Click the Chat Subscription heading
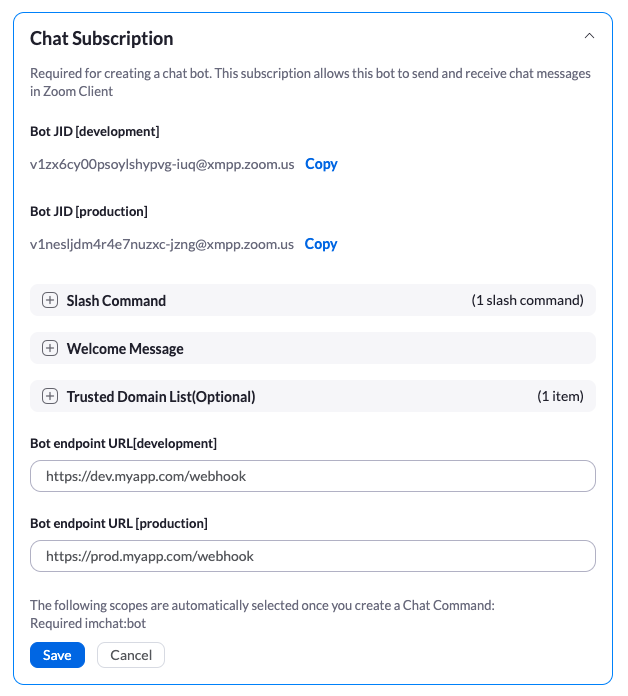The height and width of the screenshot is (696, 628). (102, 39)
